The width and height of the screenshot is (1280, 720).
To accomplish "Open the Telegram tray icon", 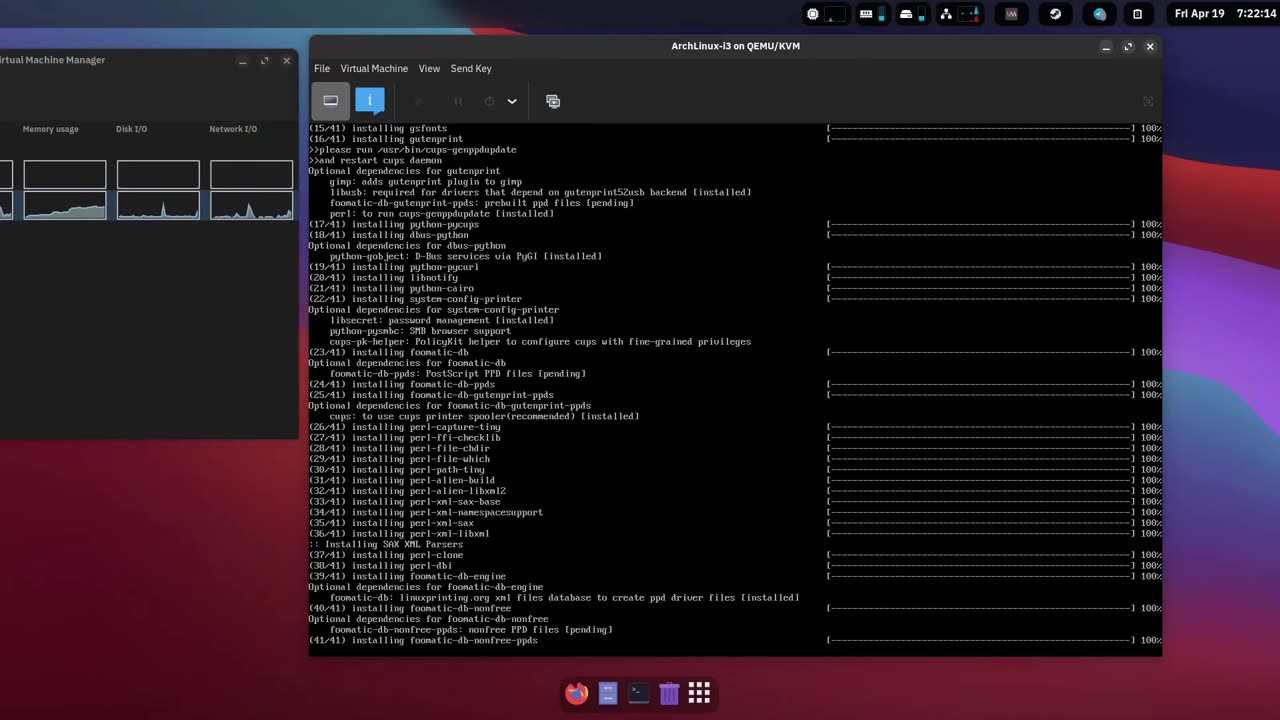I will (x=1100, y=14).
